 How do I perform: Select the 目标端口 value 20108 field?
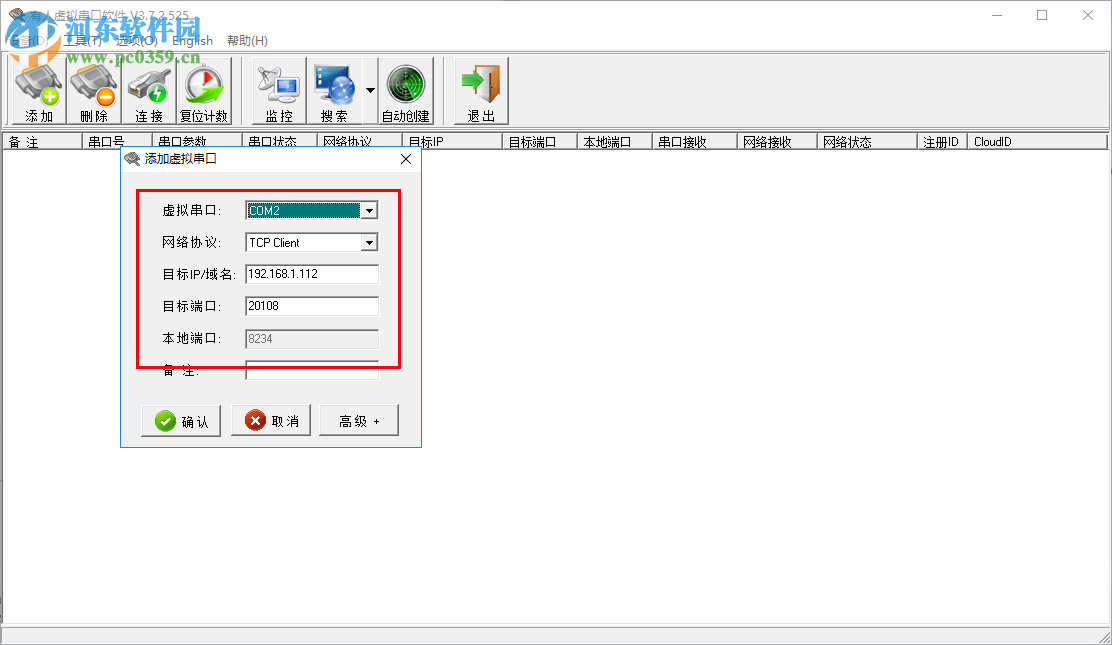pos(311,306)
